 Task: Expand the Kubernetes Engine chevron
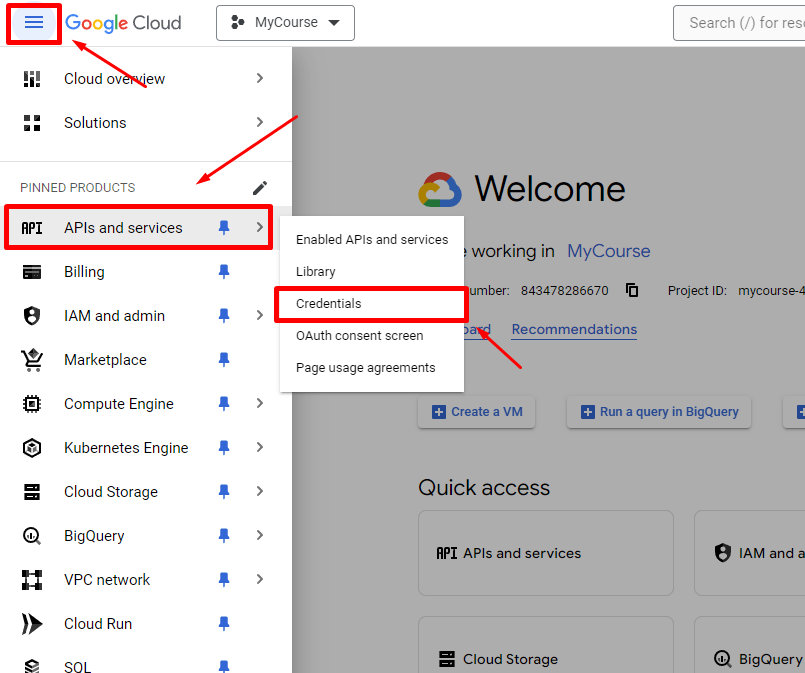(x=260, y=448)
